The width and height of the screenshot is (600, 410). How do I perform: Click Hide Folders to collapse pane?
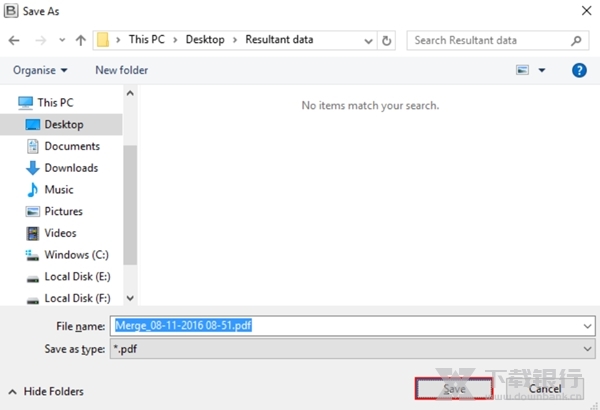[46, 391]
